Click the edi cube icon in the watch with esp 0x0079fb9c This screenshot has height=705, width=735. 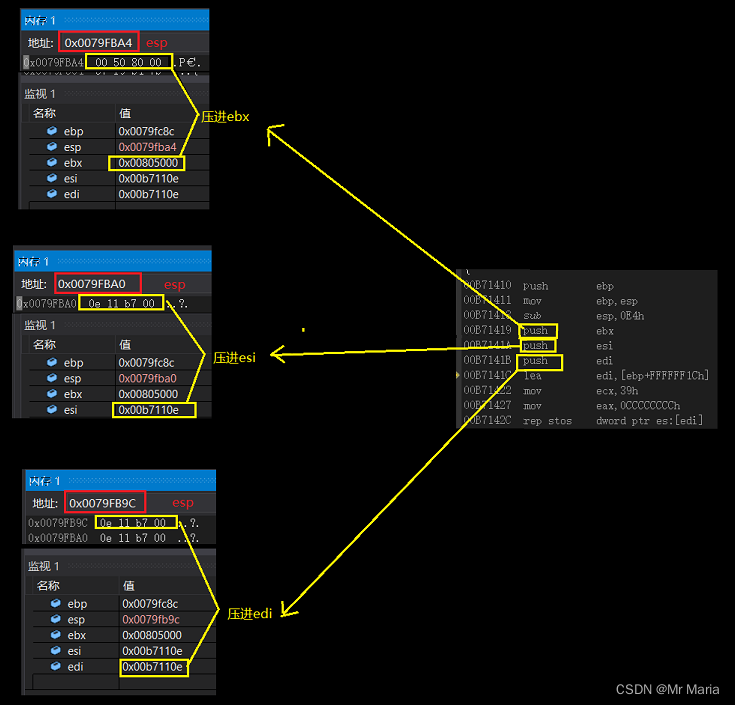56,666
